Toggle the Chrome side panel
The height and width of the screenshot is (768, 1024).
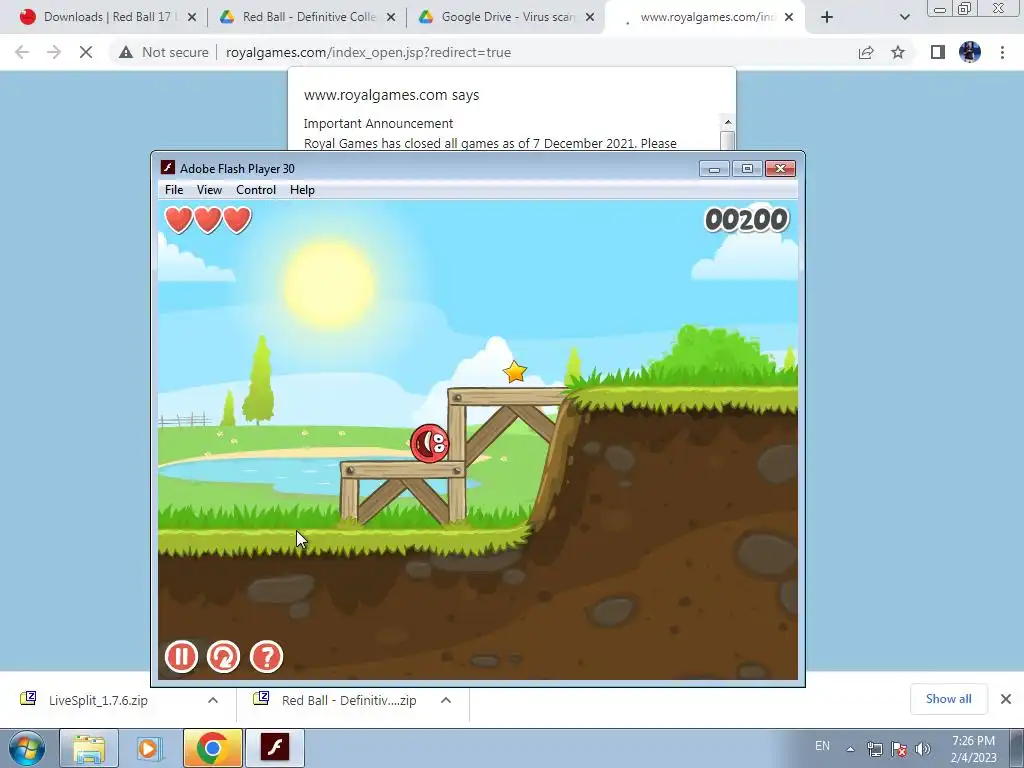coord(938,52)
